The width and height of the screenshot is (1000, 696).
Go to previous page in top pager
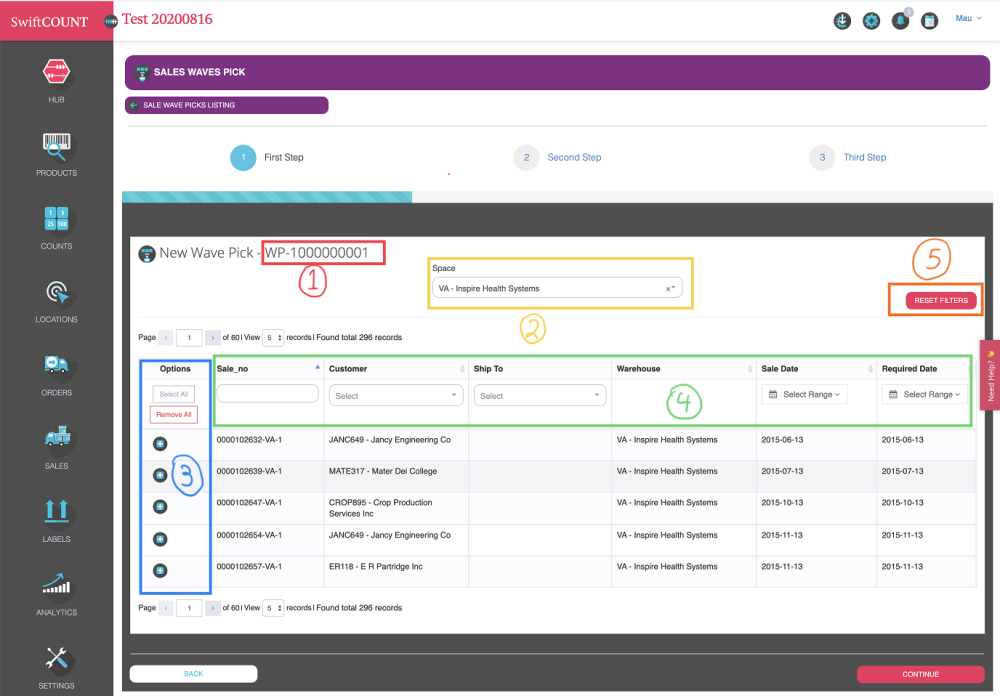(x=166, y=337)
